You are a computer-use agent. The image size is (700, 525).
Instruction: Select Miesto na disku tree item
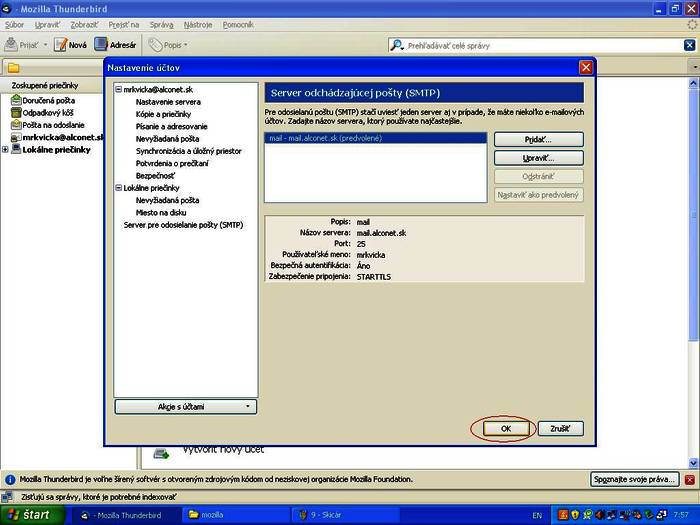[161, 212]
